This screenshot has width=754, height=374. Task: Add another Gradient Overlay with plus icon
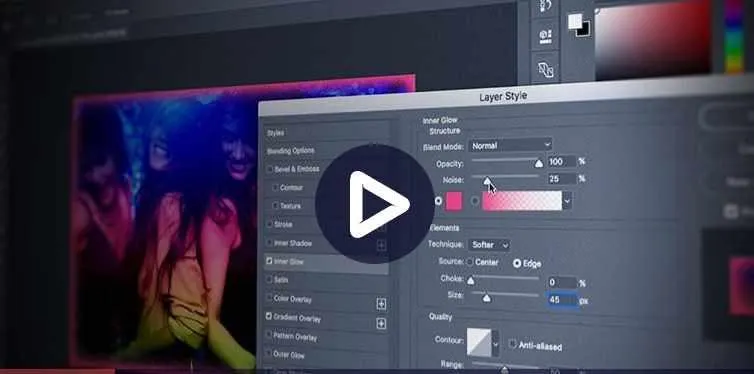(381, 324)
